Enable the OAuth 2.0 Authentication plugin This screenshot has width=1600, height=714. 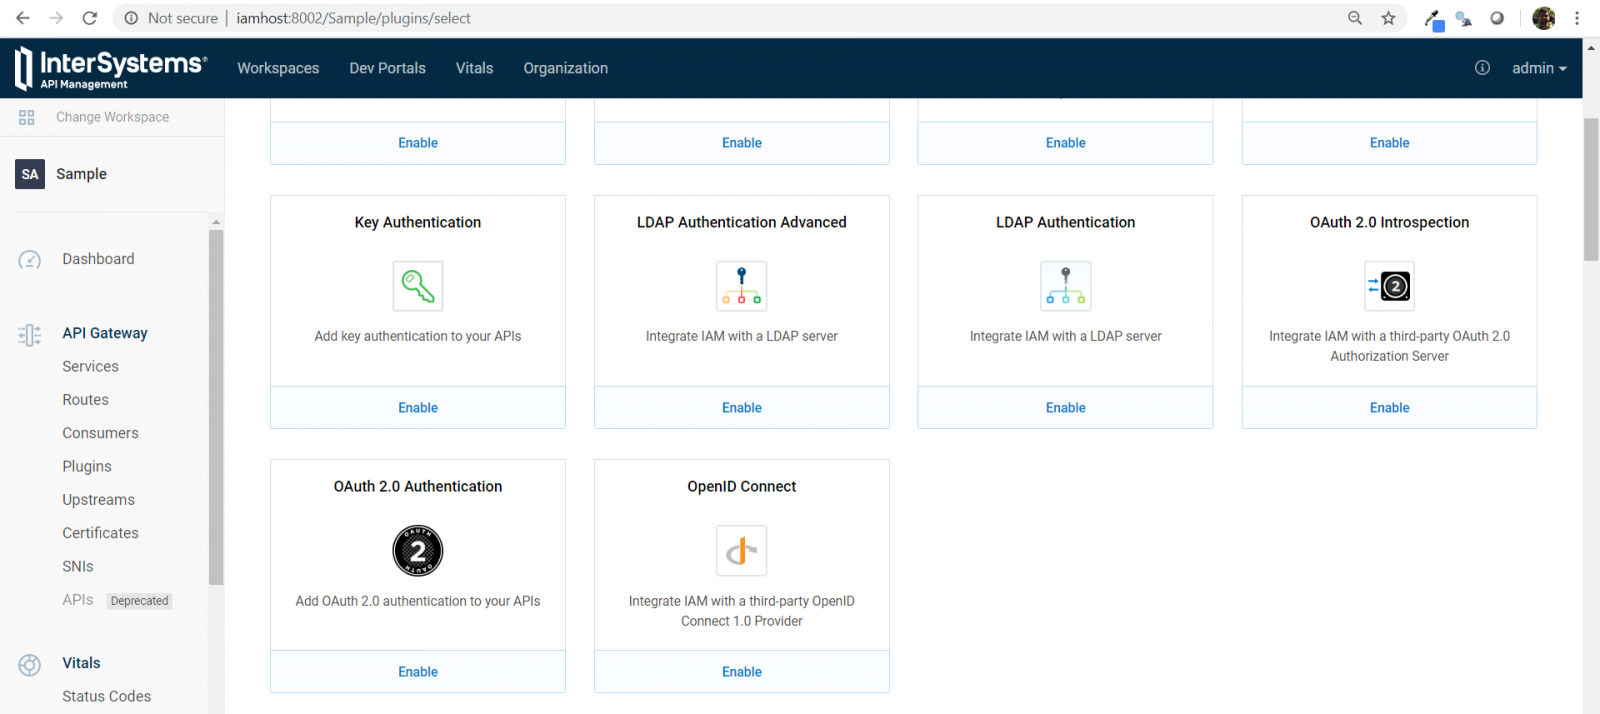pyautogui.click(x=418, y=672)
